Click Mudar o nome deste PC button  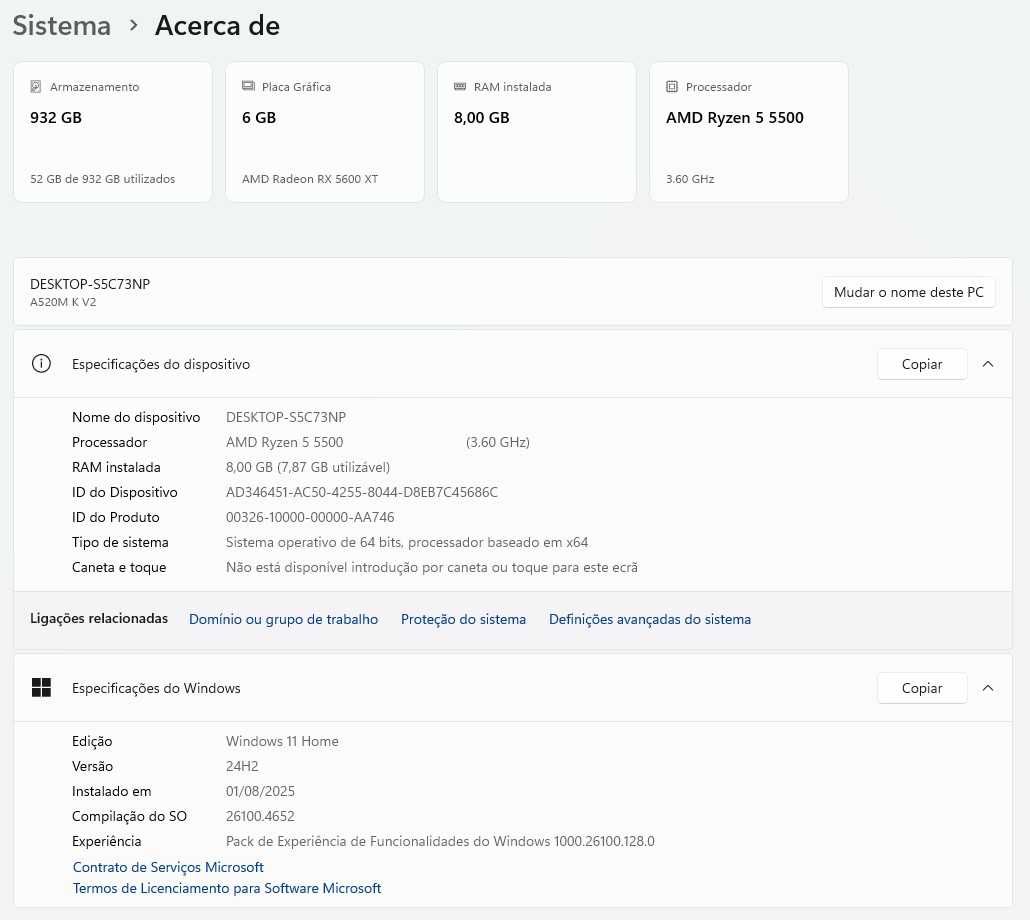(x=908, y=292)
